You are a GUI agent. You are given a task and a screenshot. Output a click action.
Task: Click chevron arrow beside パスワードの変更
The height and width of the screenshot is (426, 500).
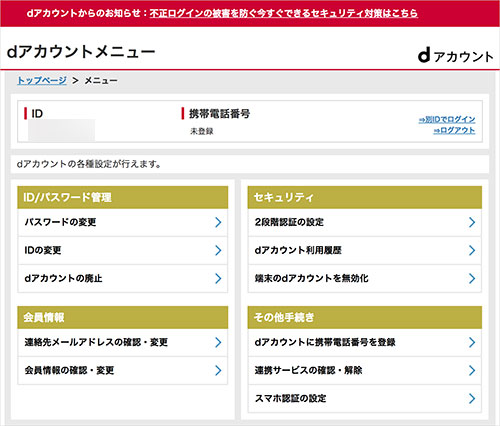pyautogui.click(x=218, y=222)
